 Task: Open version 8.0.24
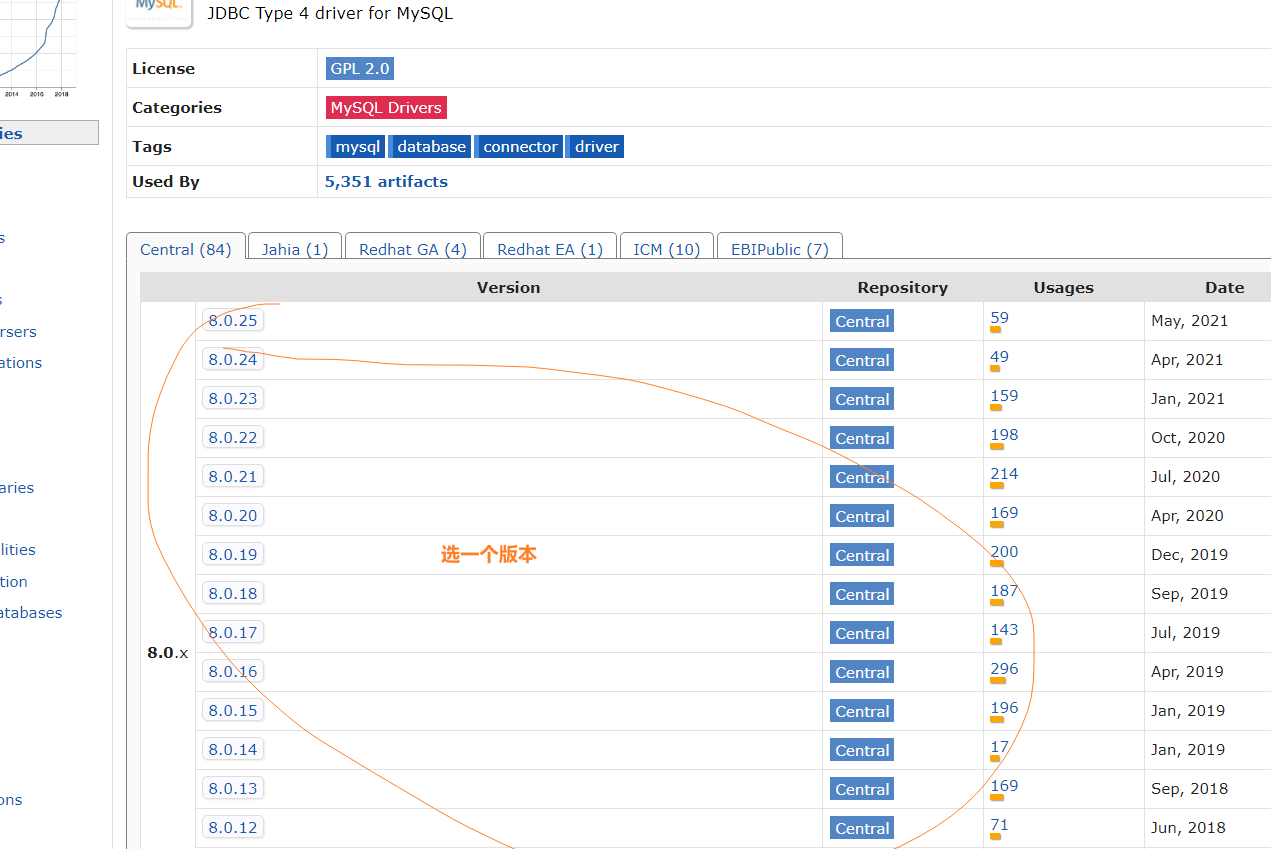pos(233,360)
